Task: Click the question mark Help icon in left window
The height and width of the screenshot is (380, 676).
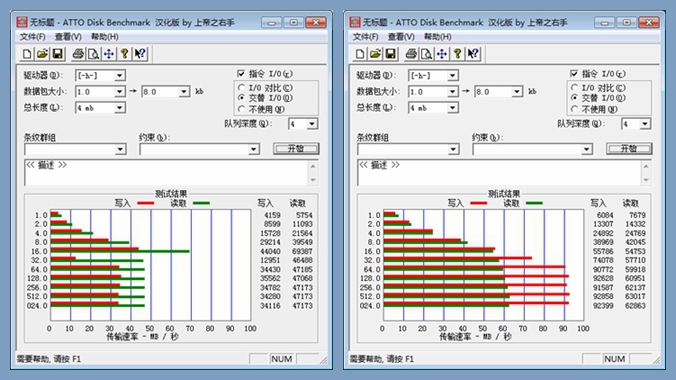Action: 125,54
